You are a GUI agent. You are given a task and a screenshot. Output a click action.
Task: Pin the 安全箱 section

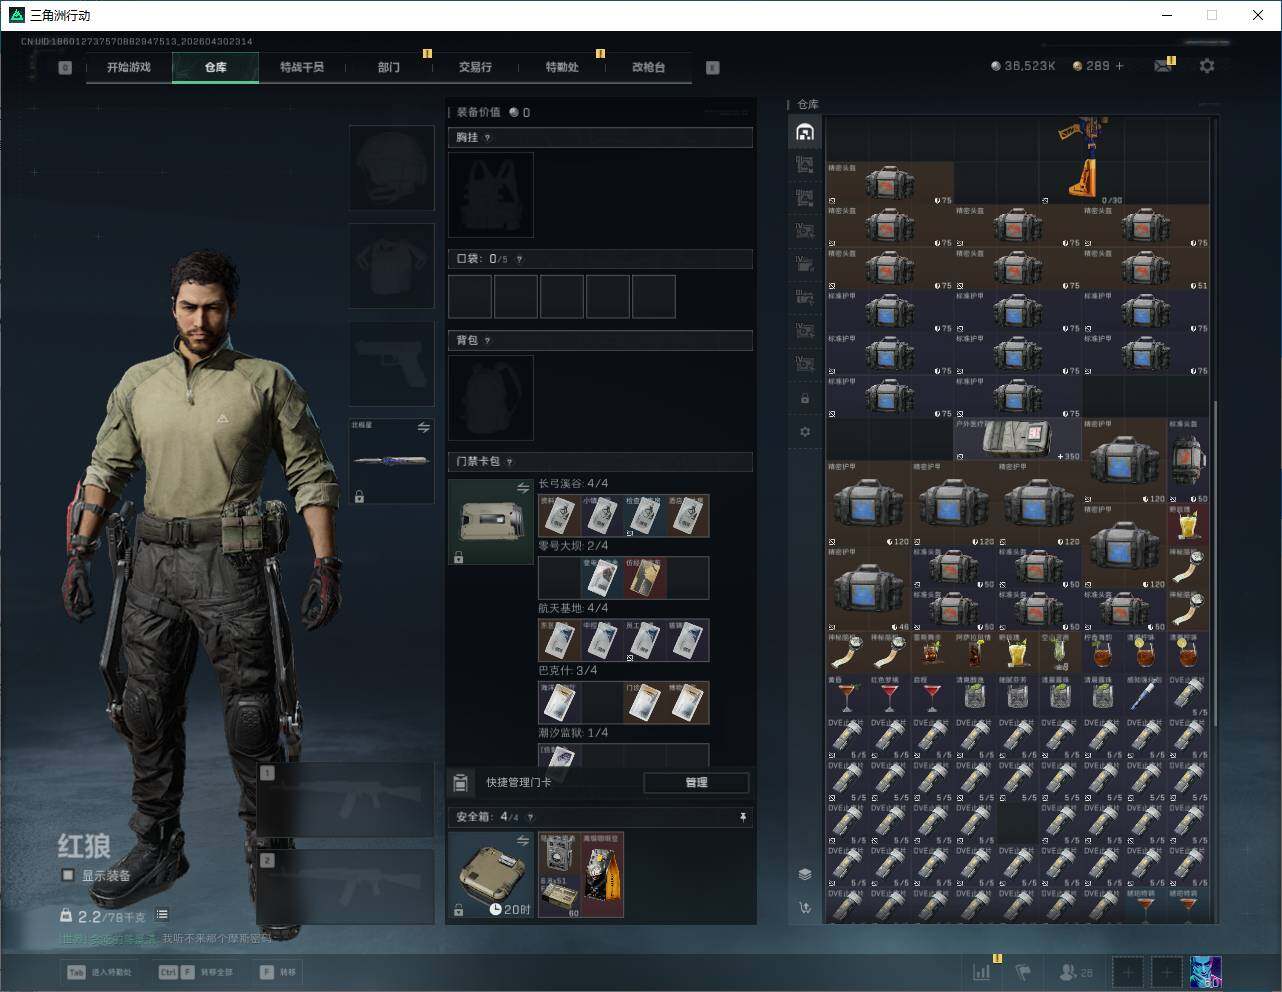[x=742, y=817]
